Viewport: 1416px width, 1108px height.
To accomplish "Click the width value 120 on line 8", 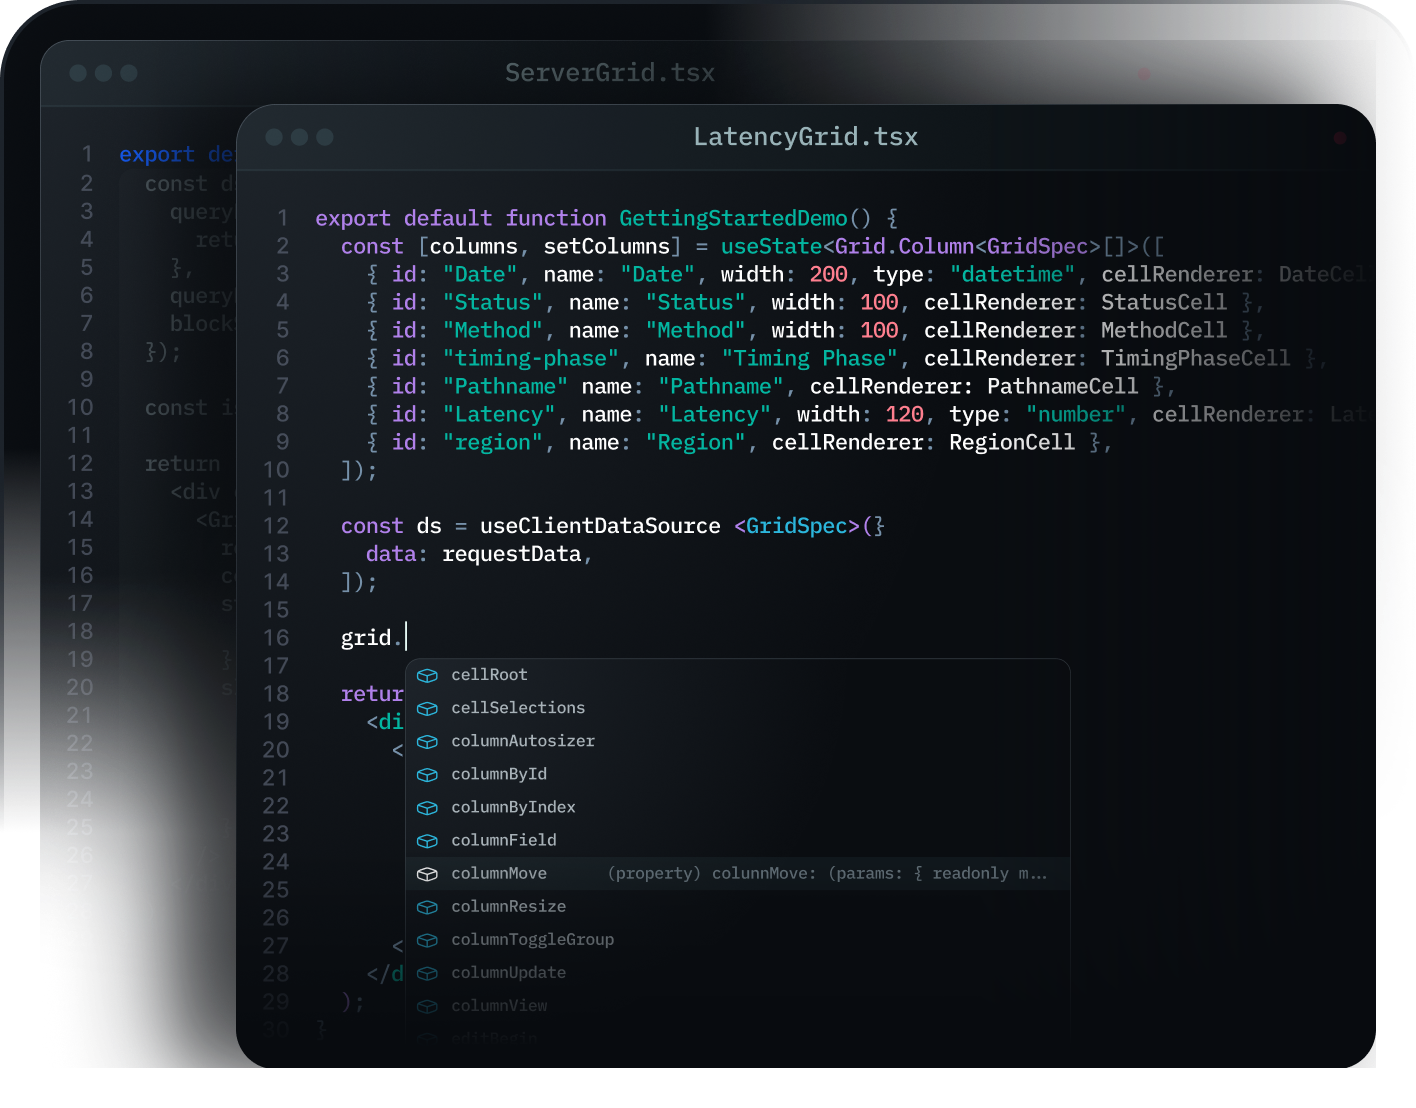I will (x=905, y=414).
